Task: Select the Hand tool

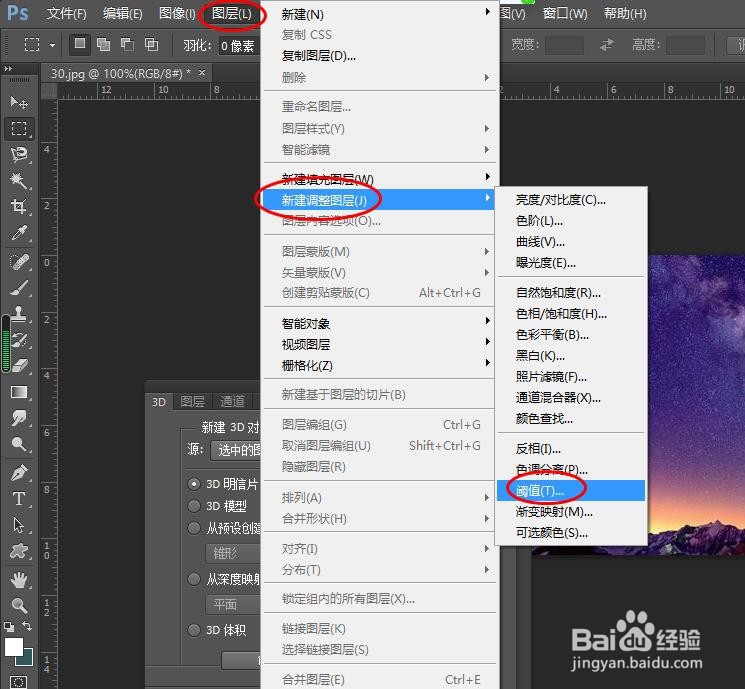Action: 19,580
